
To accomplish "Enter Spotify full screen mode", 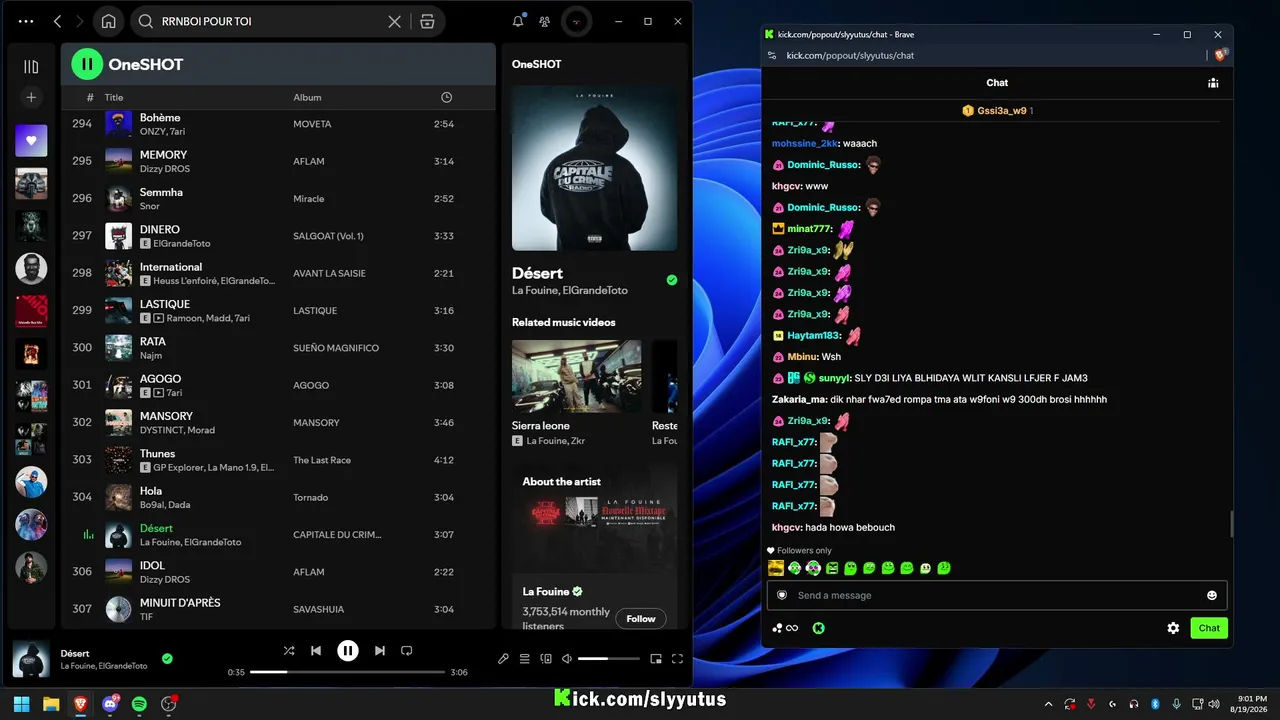I will (678, 658).
